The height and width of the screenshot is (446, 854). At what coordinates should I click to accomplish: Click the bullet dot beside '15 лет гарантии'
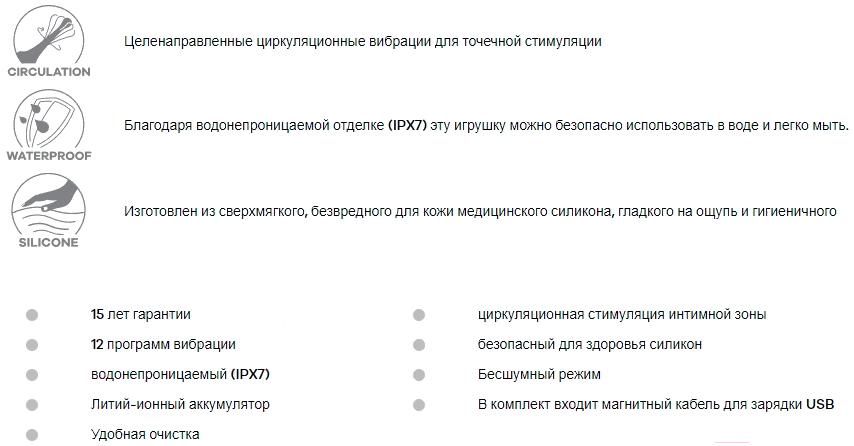click(32, 315)
